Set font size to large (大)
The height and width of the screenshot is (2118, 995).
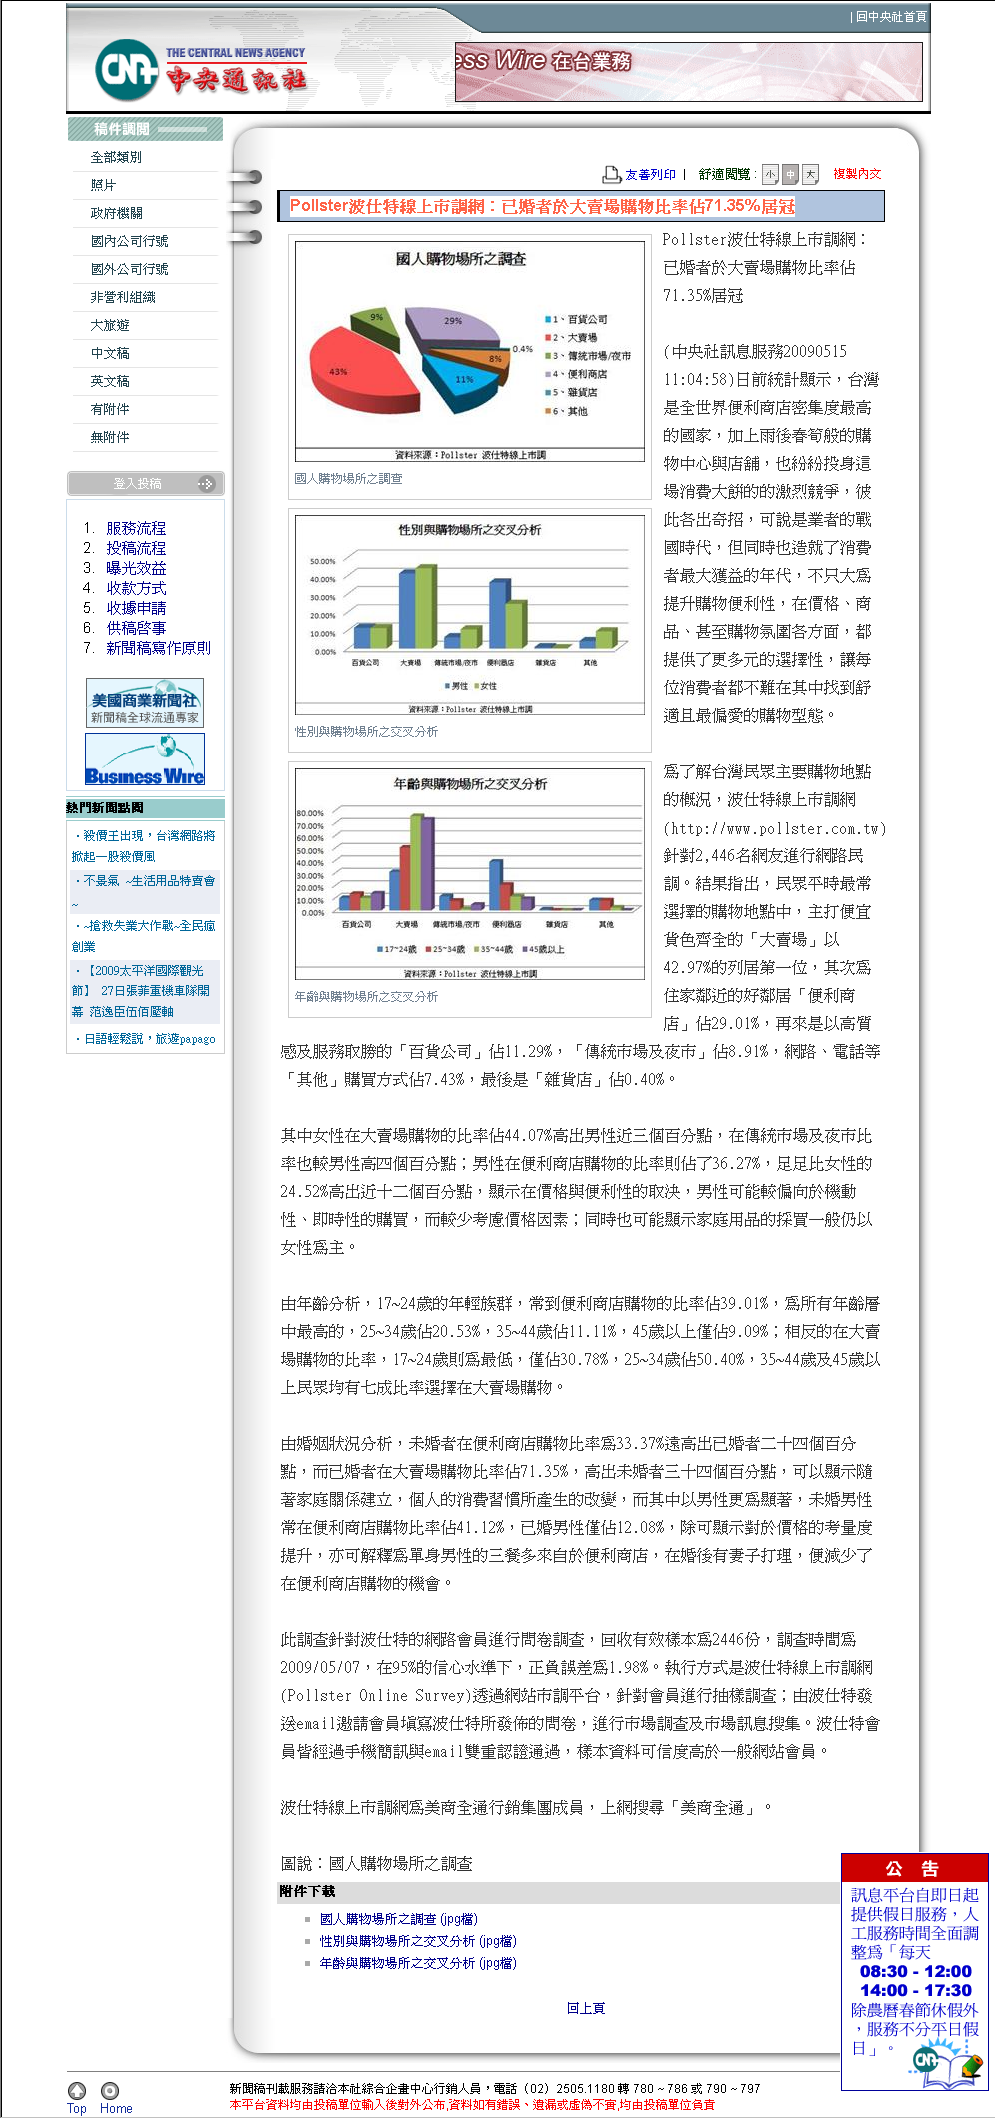coord(810,174)
